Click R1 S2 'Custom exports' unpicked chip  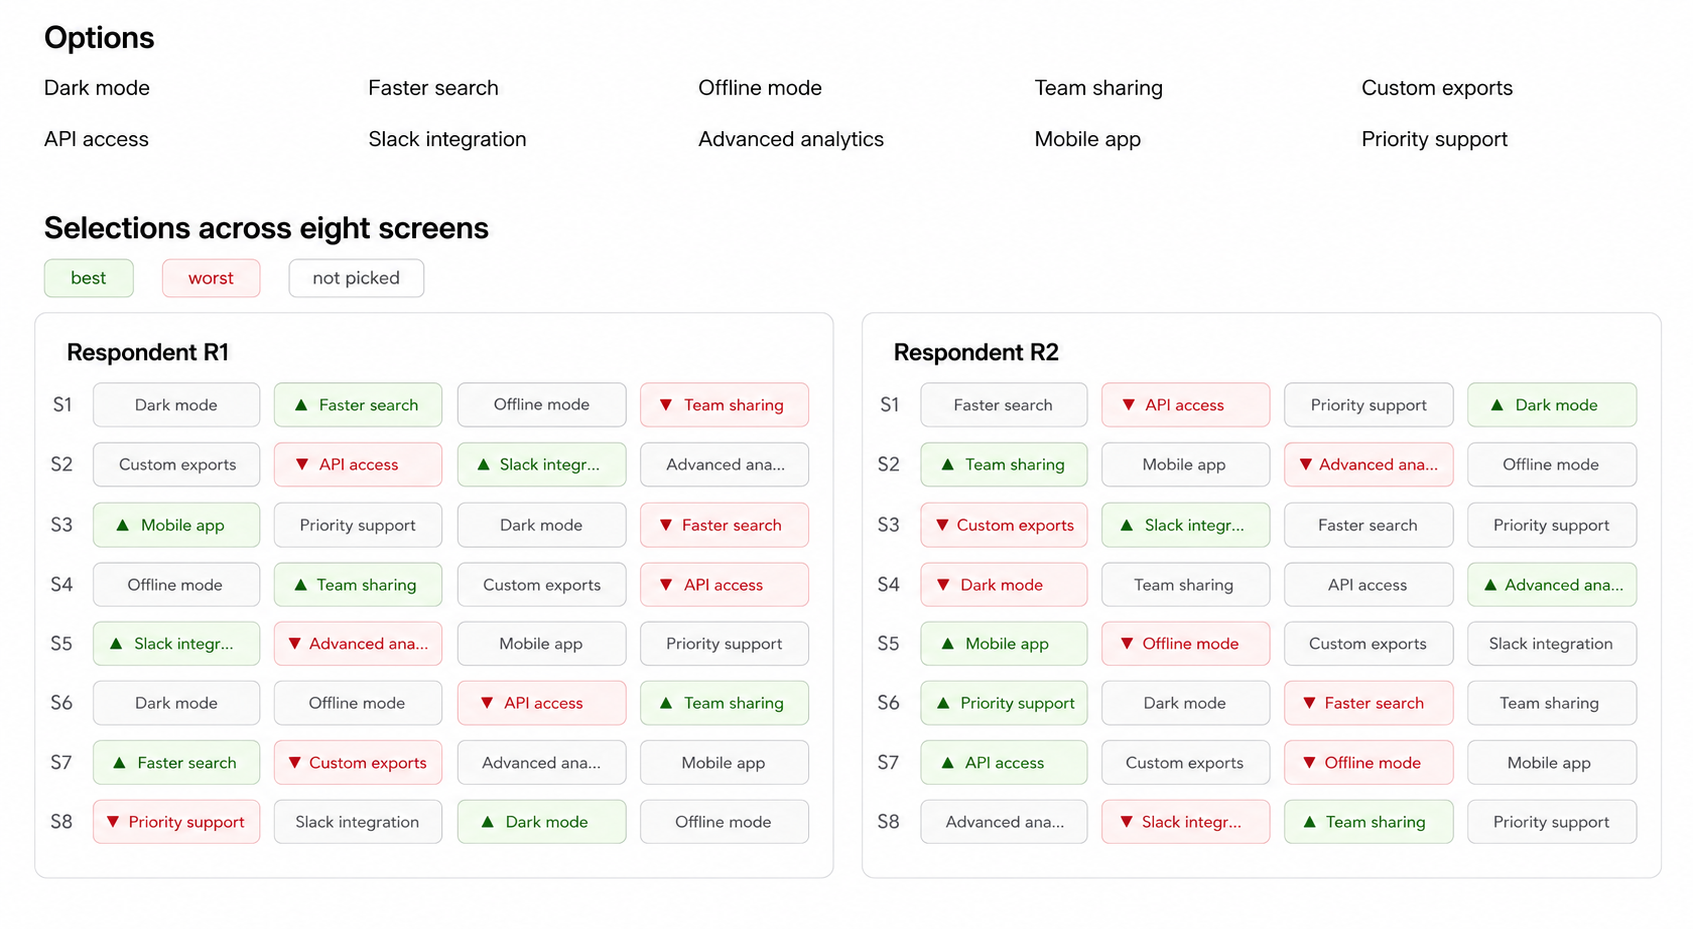click(x=176, y=464)
